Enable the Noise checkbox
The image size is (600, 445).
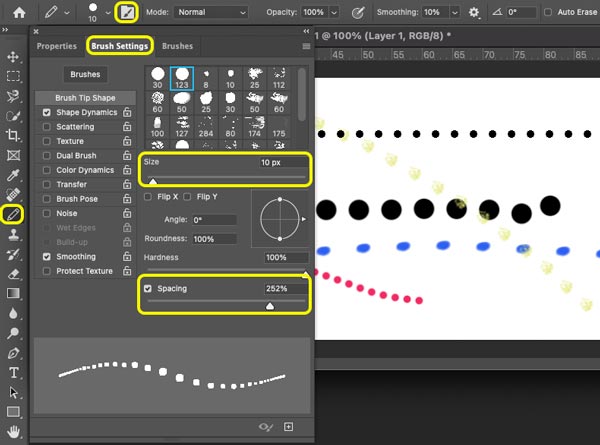click(47, 213)
